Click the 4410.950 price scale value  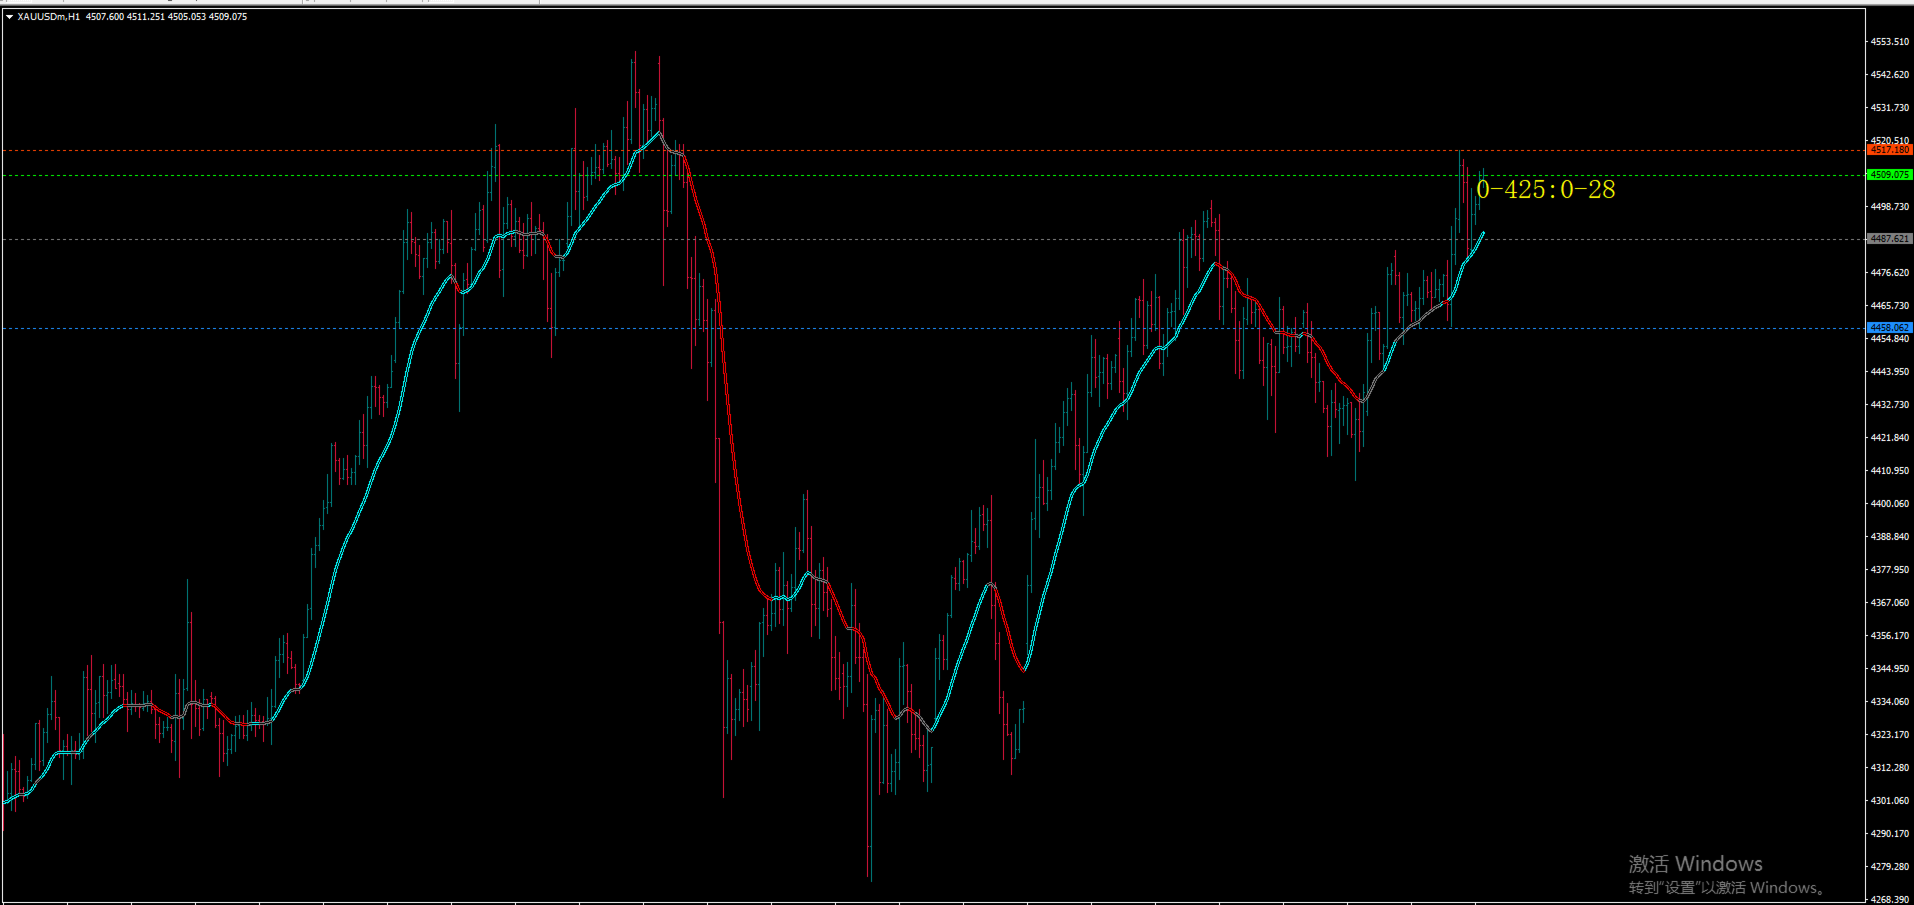point(1890,471)
